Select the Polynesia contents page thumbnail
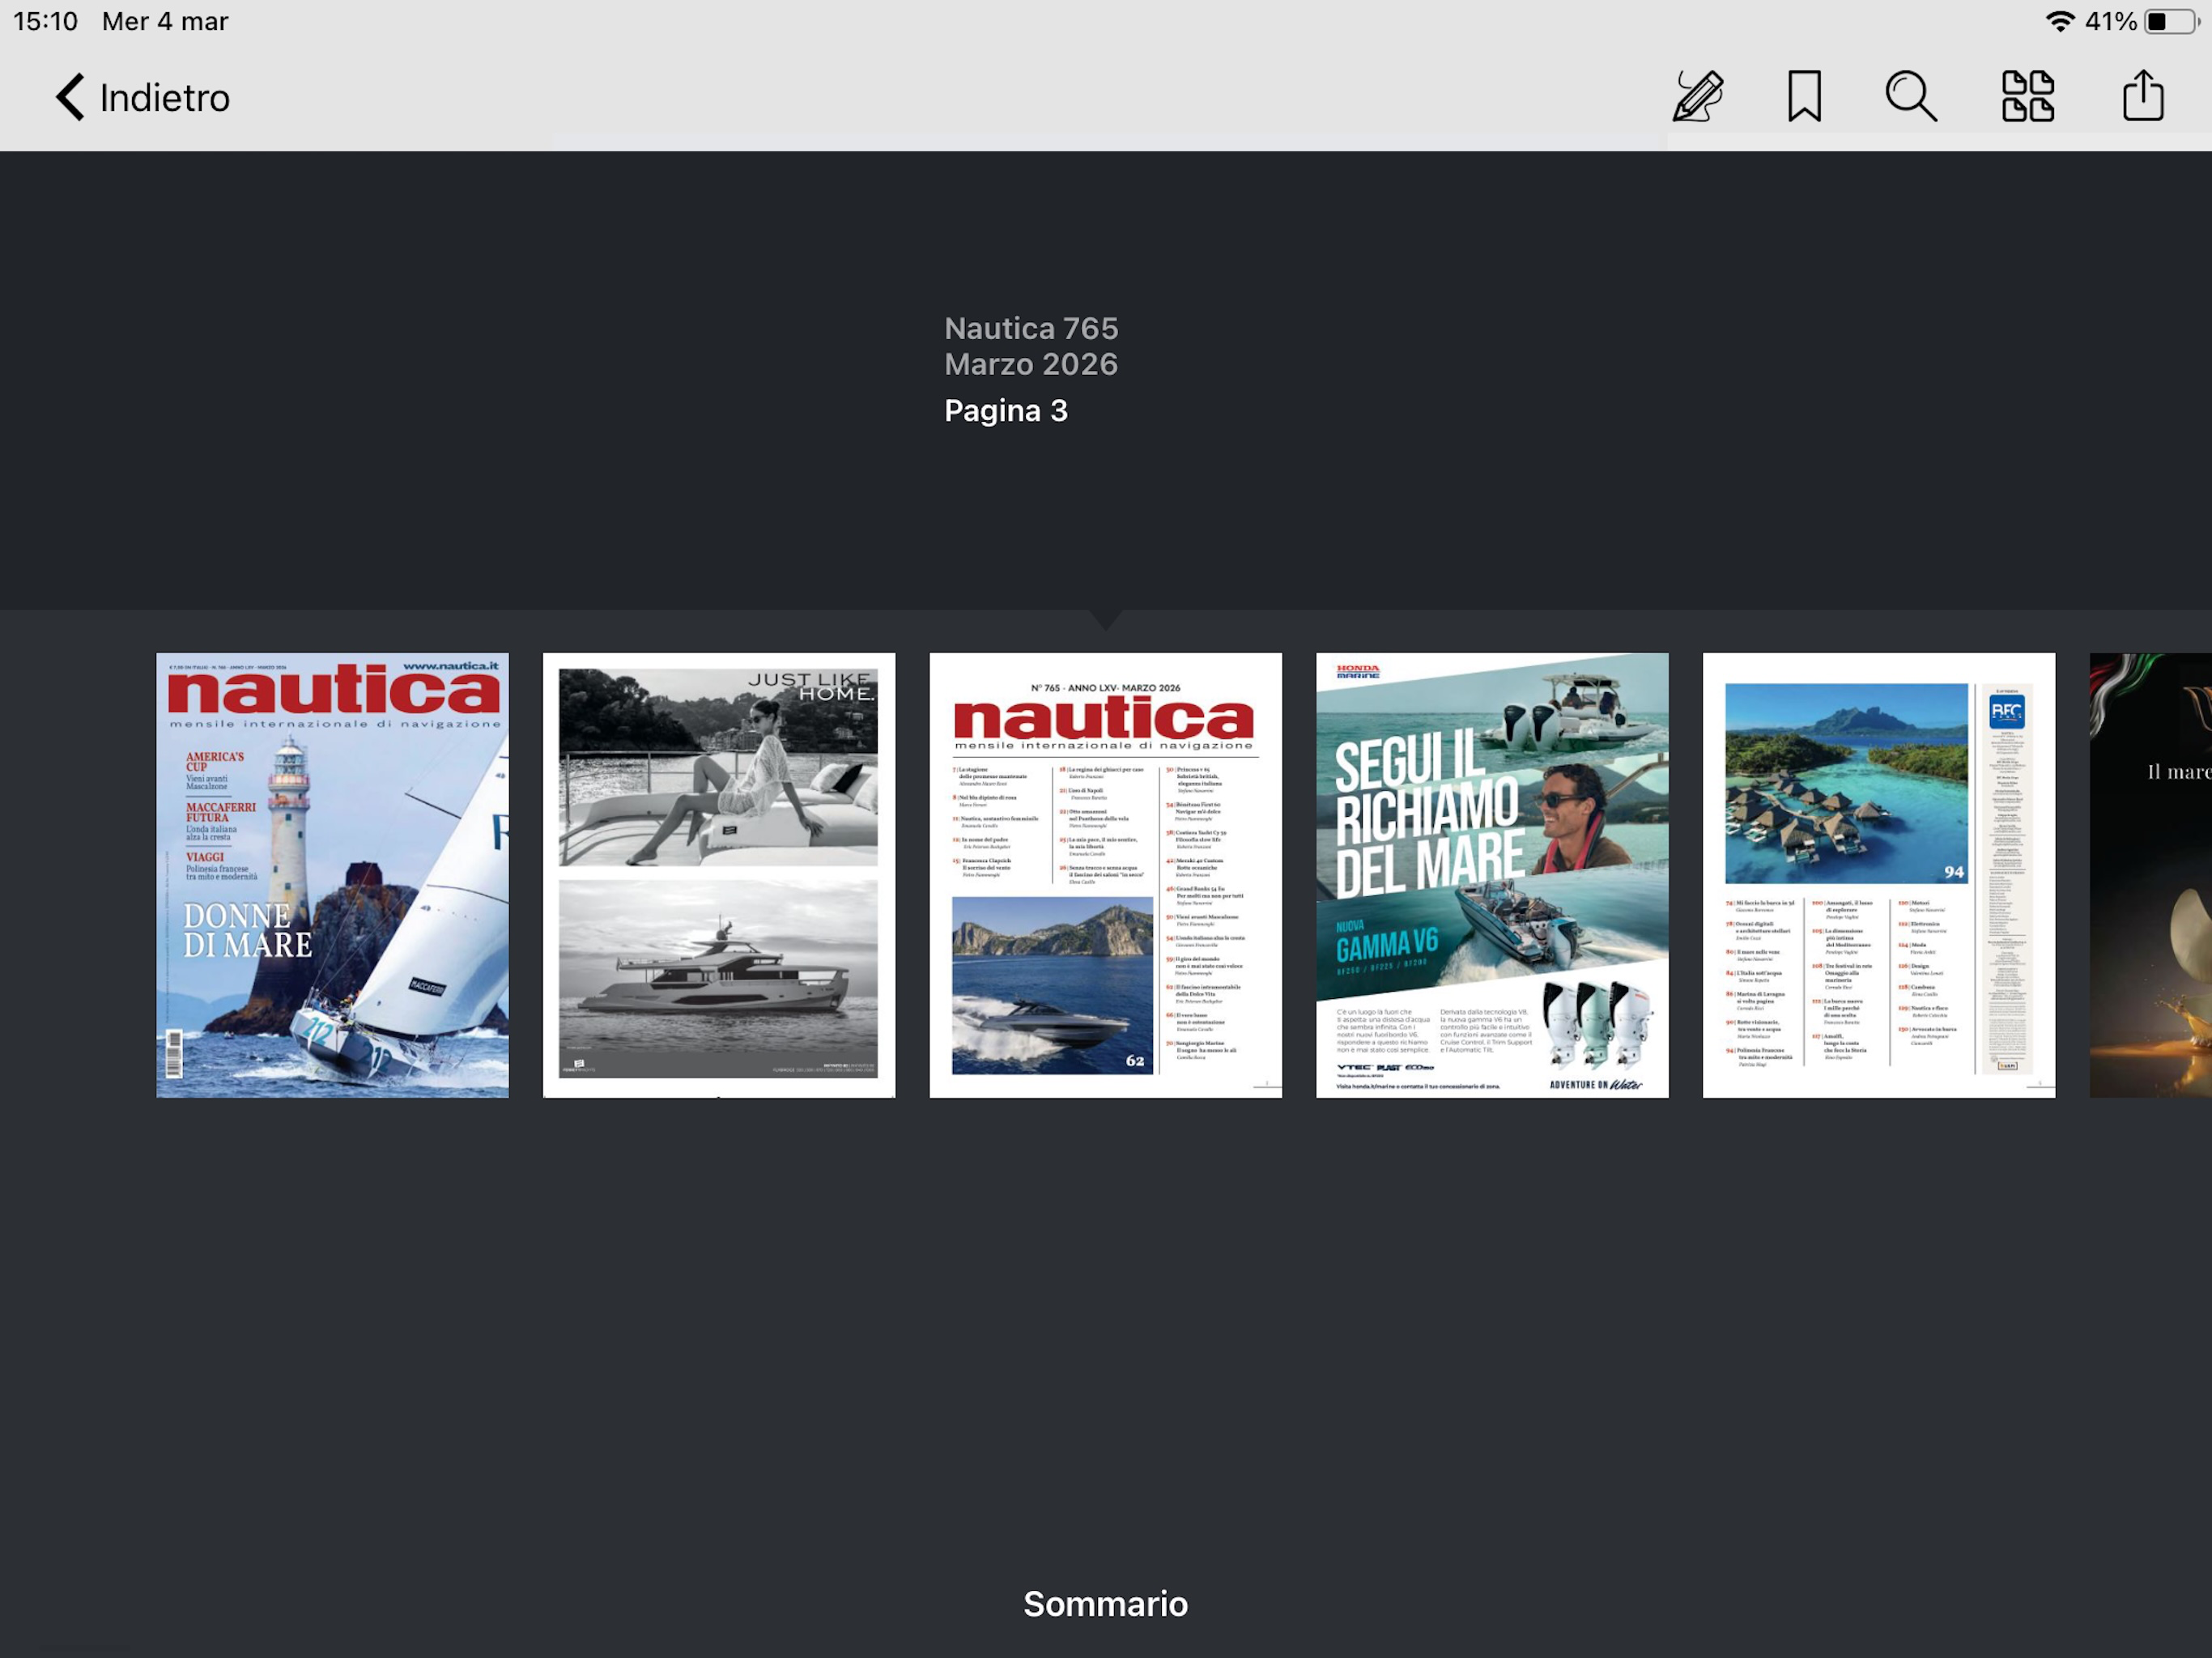Viewport: 2212px width, 1658px height. pos(1878,875)
